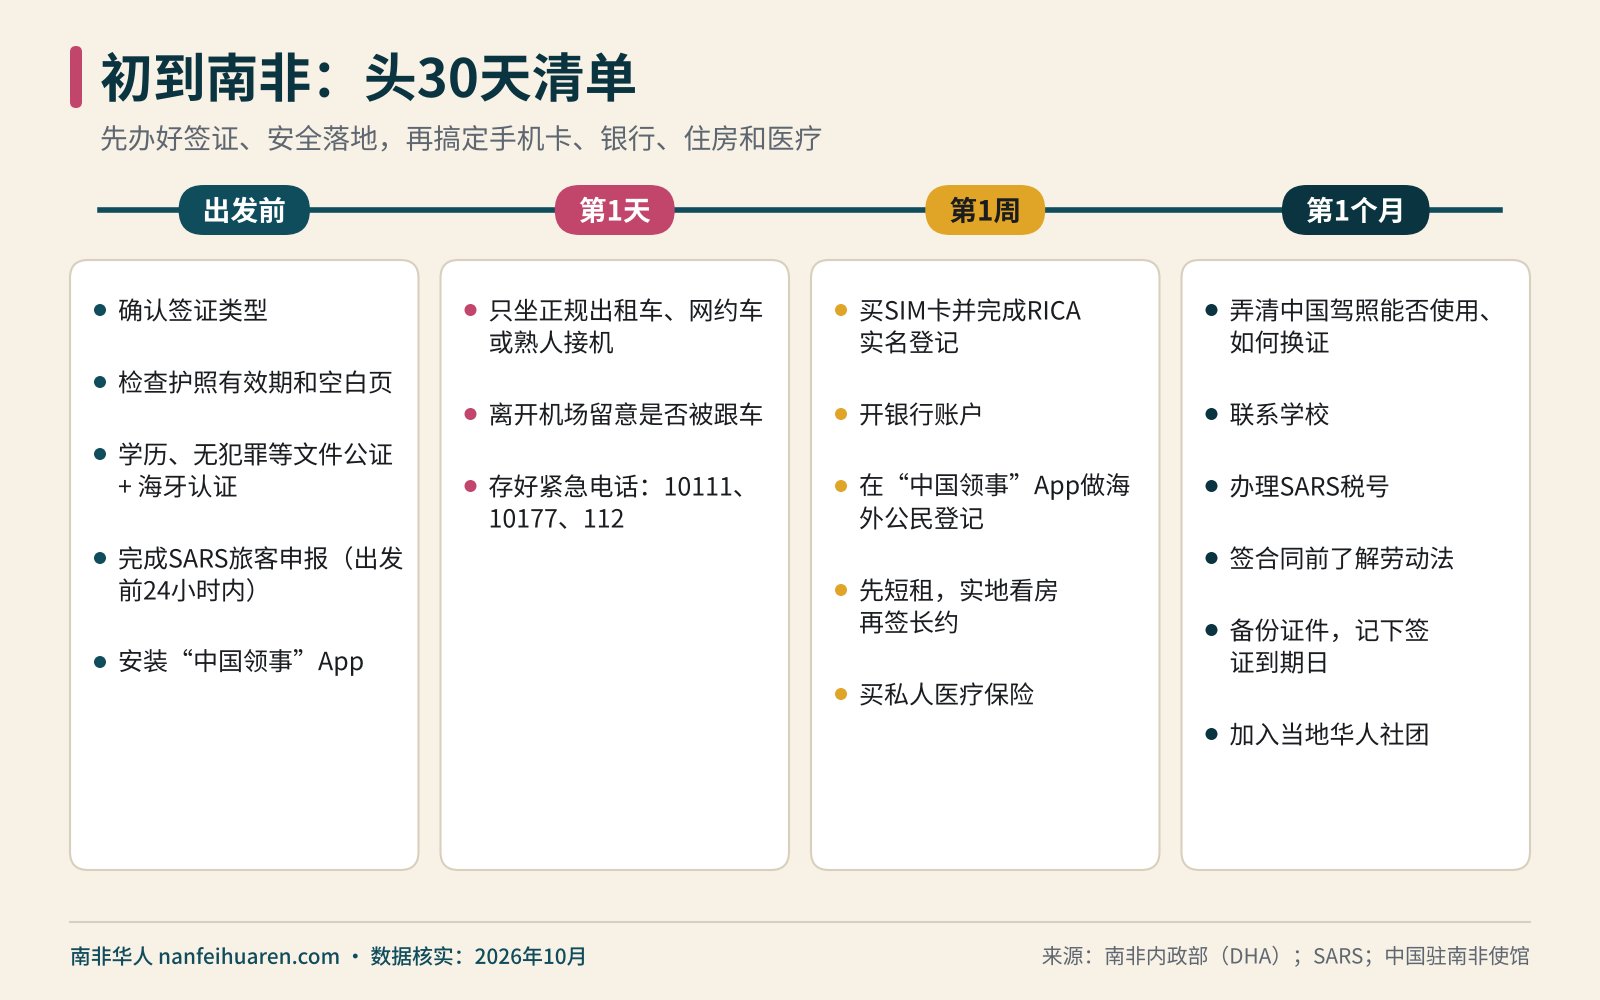Select the item 安装“中国领事”App
Image resolution: width=1600 pixels, height=1000 pixels.
[x=241, y=662]
